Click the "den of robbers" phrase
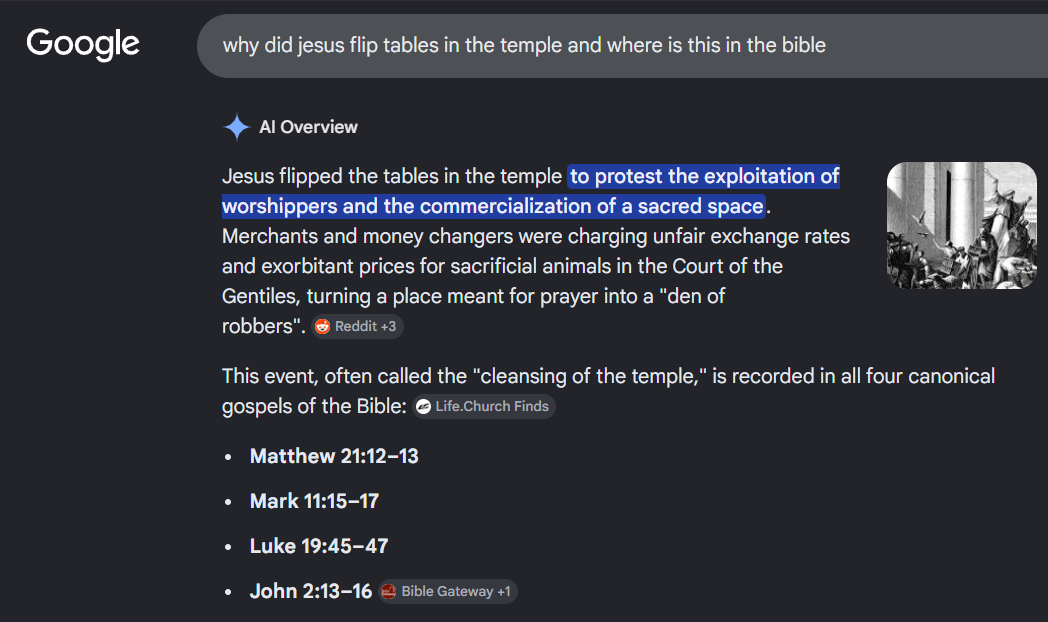Viewport: 1048px width, 622px height. 473,311
